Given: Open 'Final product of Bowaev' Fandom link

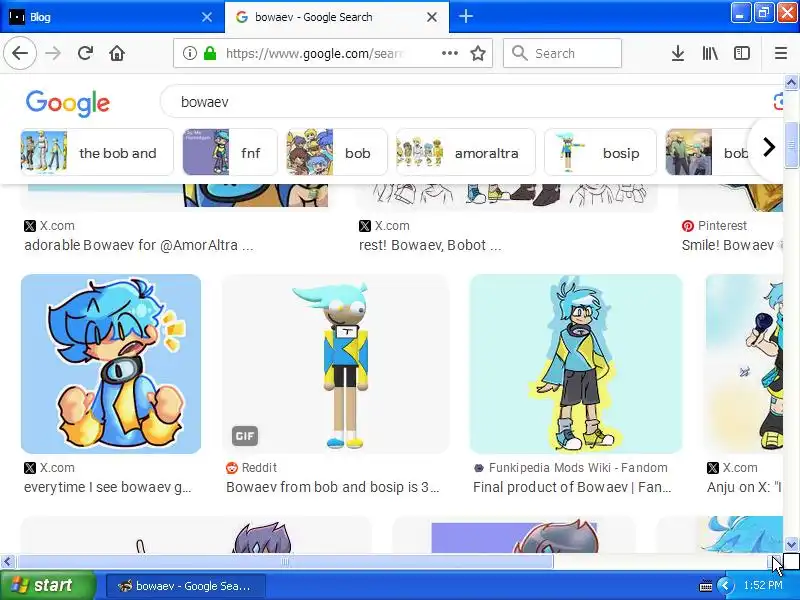Looking at the screenshot, I should (572, 487).
